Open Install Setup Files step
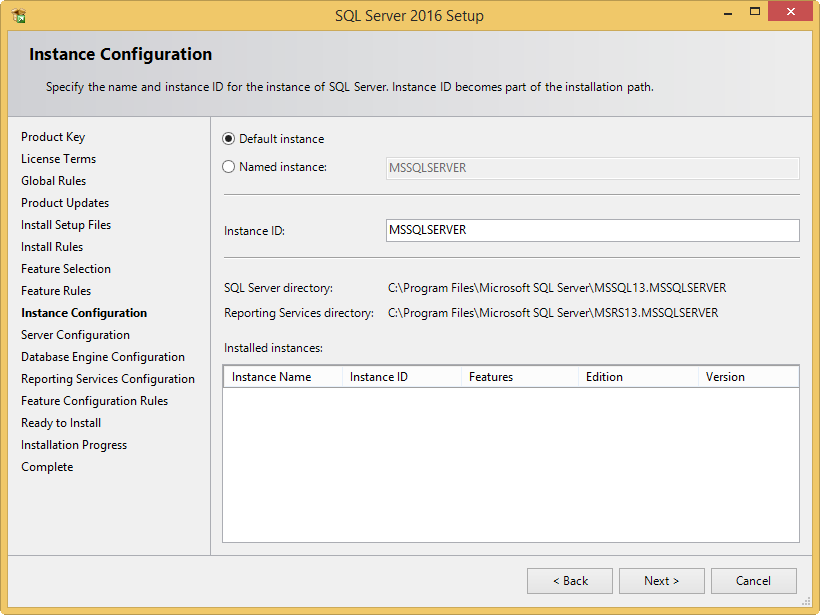820x615 pixels. [66, 225]
